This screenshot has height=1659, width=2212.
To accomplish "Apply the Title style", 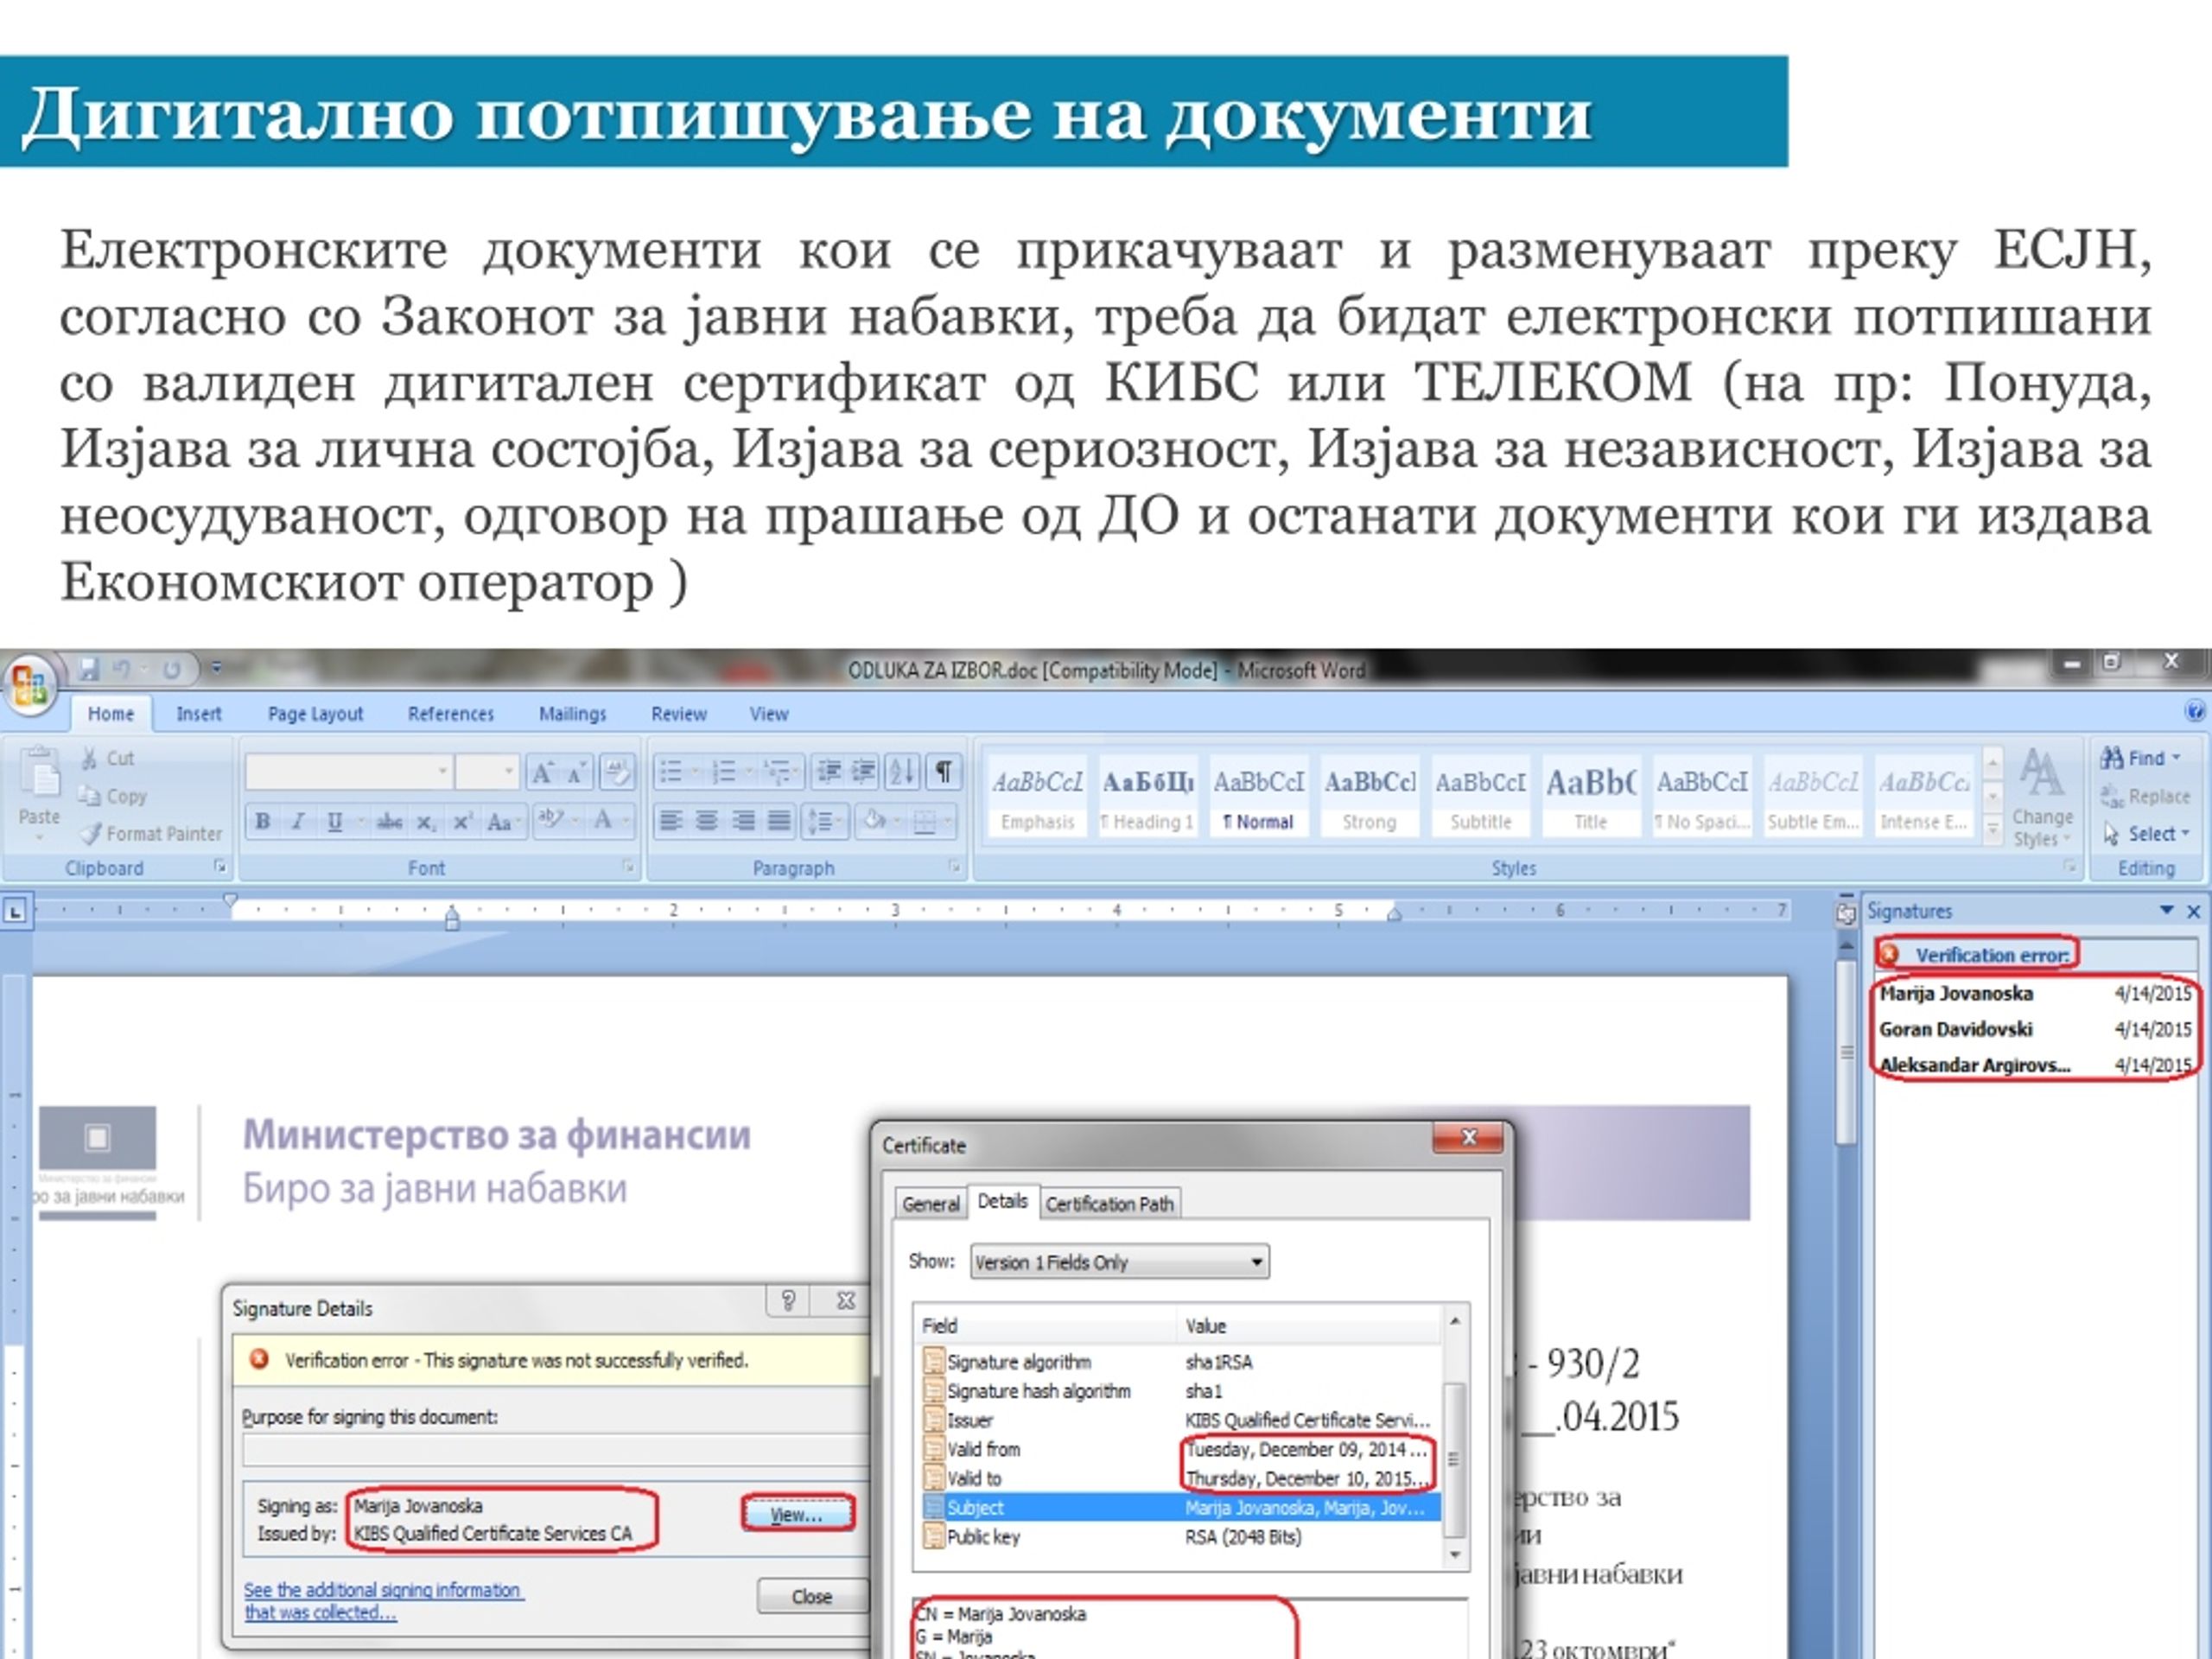I will pyautogui.click(x=1590, y=797).
